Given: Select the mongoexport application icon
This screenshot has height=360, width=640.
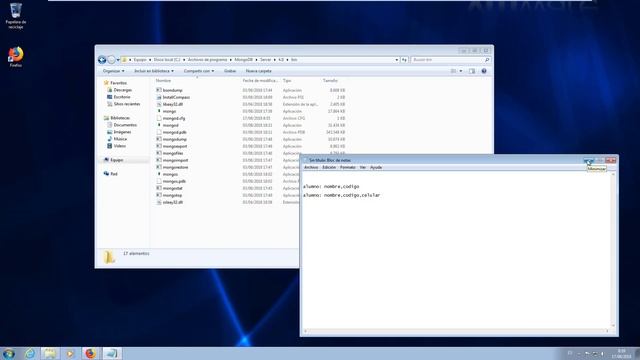Looking at the screenshot, I should [x=159, y=146].
